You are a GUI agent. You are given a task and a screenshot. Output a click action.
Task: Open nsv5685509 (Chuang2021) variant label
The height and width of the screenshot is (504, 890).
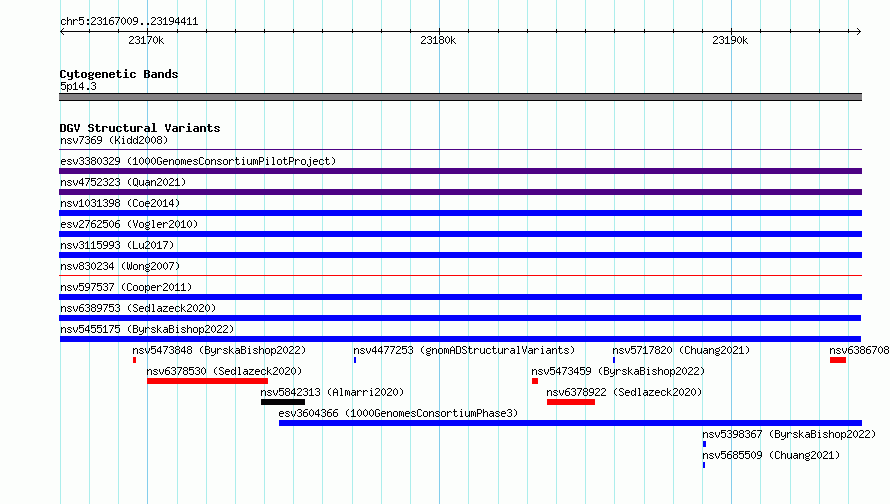click(x=771, y=455)
